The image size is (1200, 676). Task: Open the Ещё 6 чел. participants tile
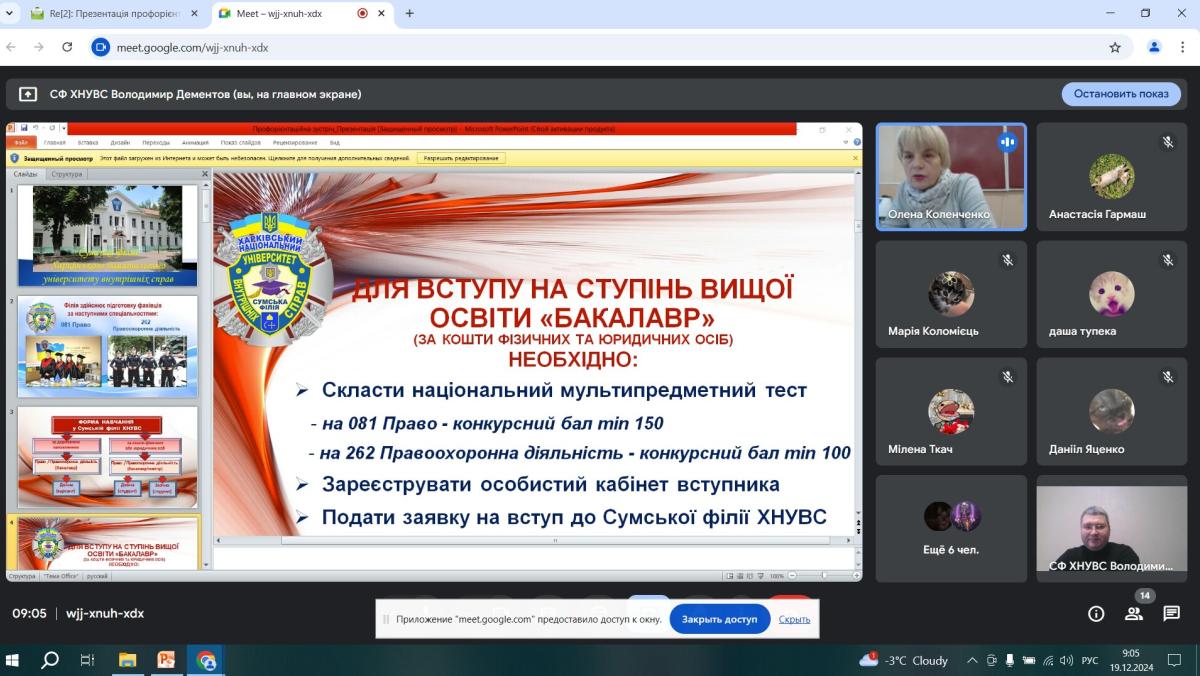[x=951, y=528]
